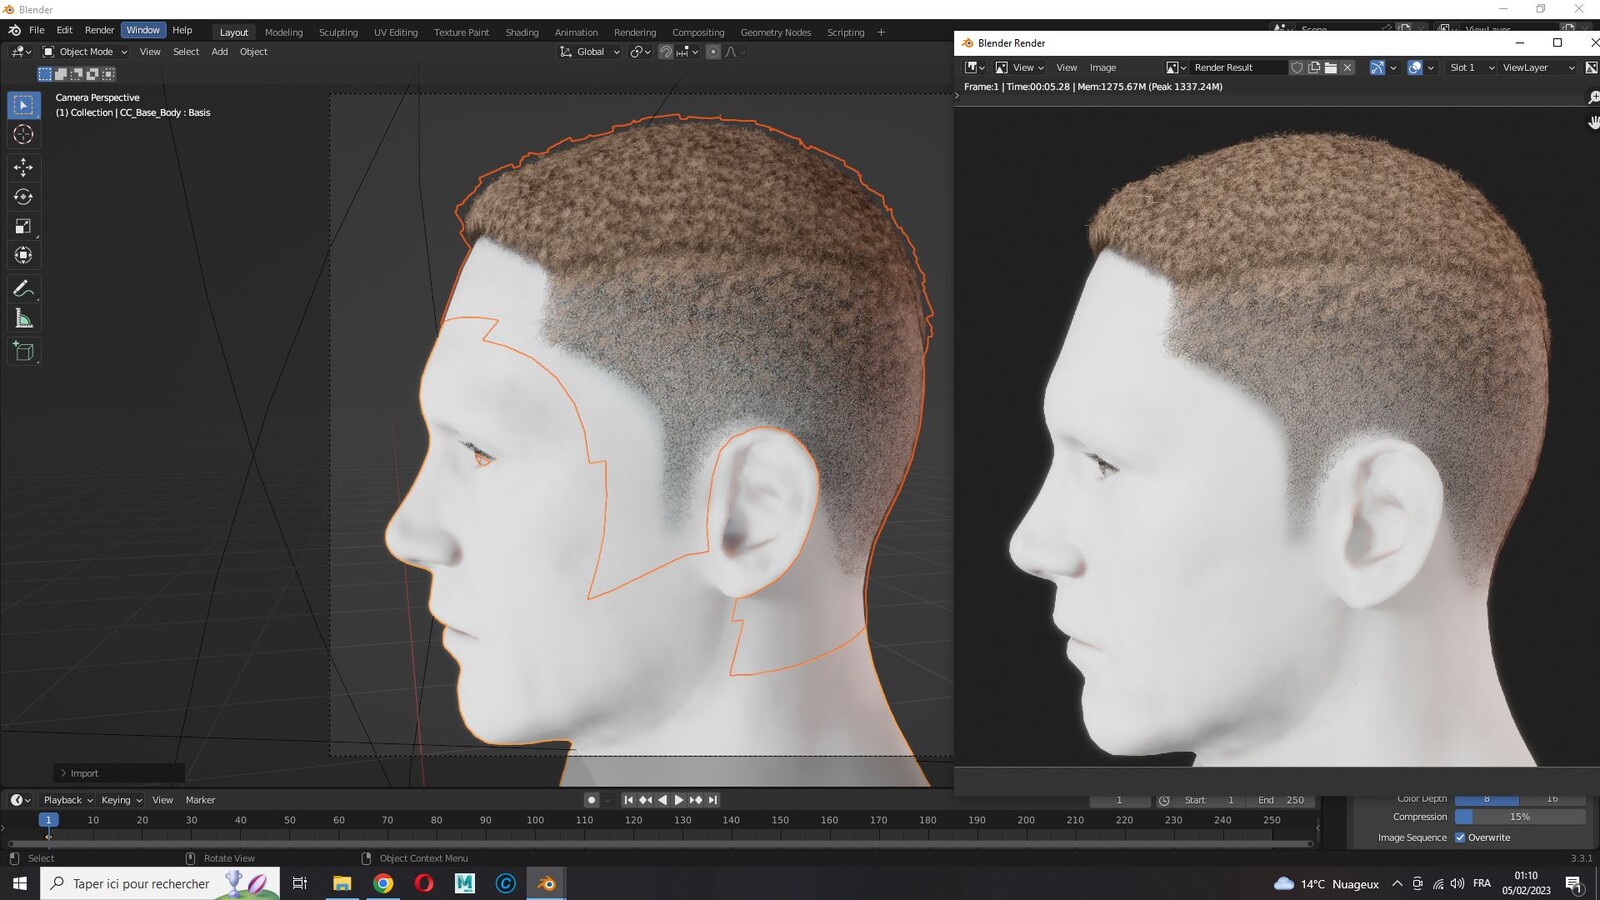
Task: Open Add menu in viewport header
Action: click(x=219, y=52)
